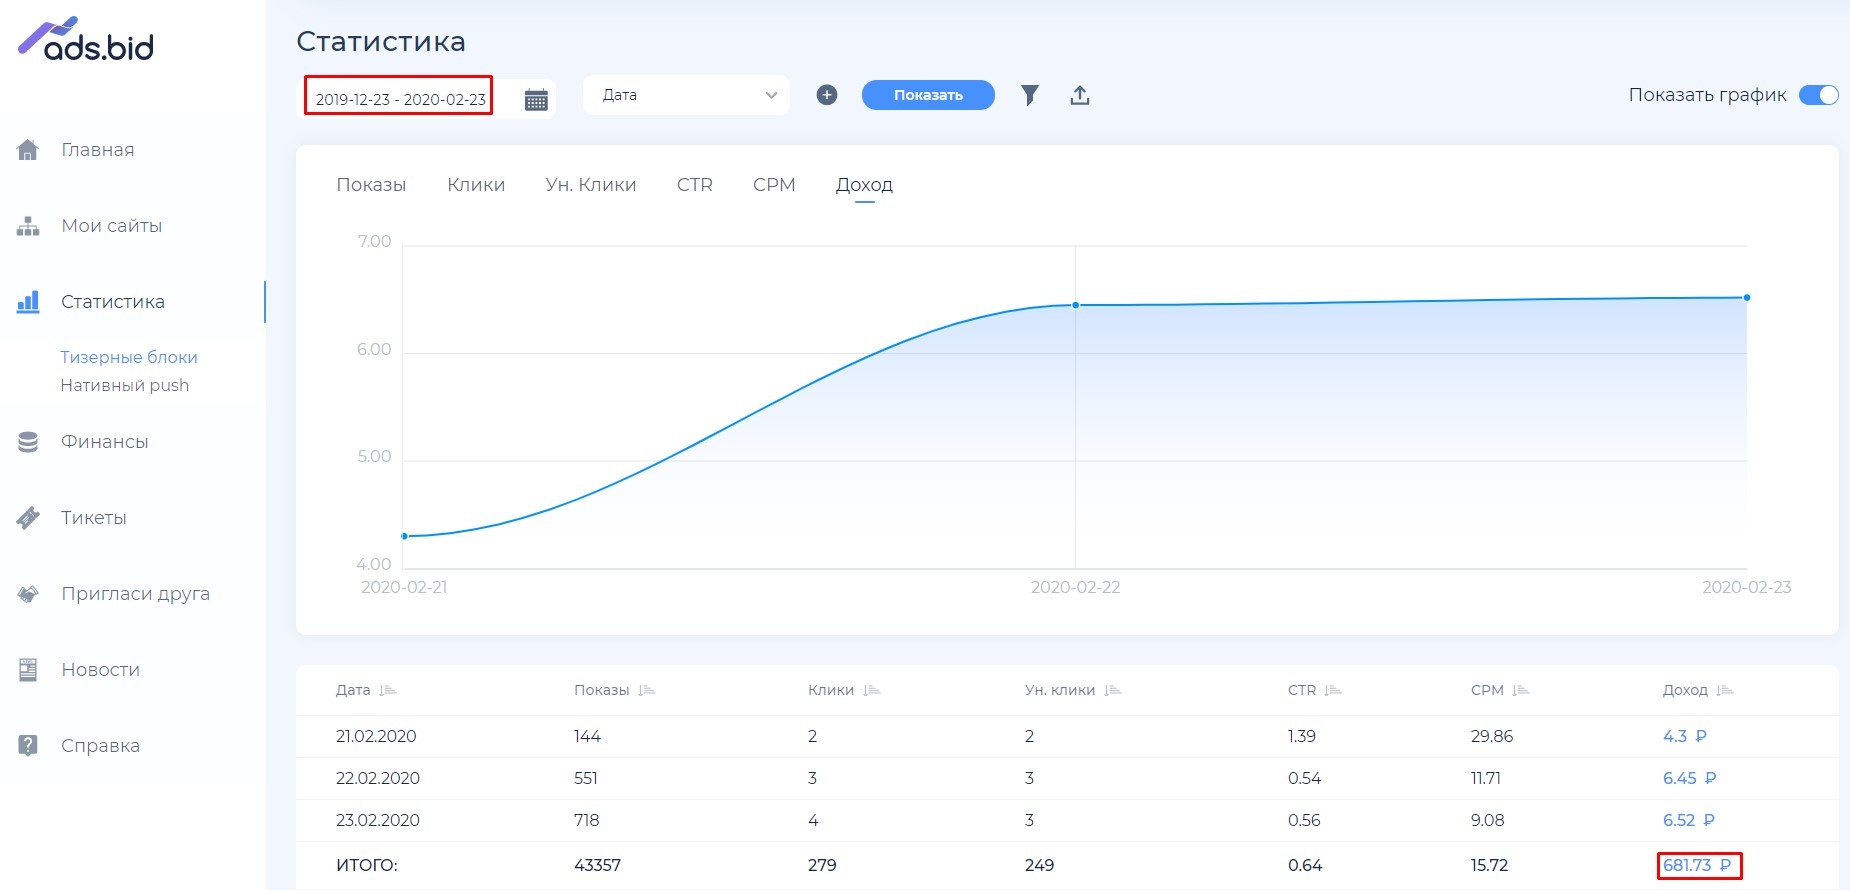
Task: Click the Главная home icon
Action: tap(28, 150)
